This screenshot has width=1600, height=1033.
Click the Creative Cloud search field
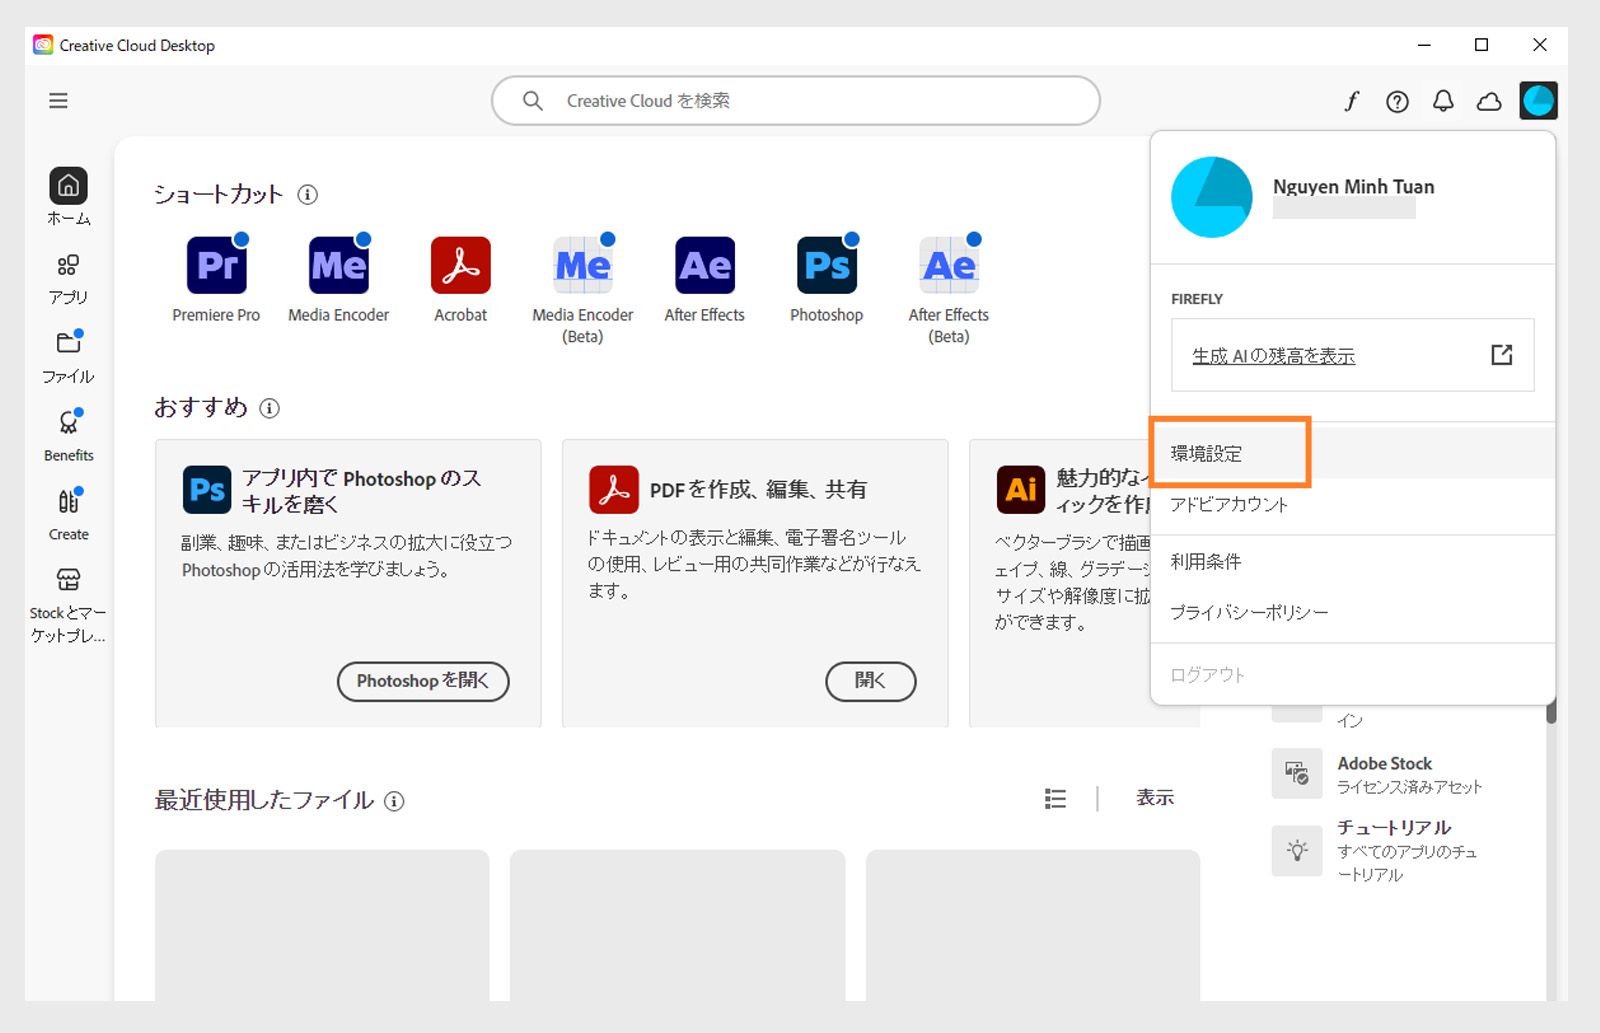tap(795, 101)
